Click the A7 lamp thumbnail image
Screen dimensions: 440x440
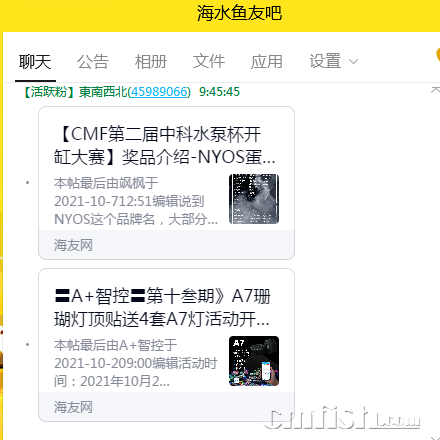tap(254, 361)
